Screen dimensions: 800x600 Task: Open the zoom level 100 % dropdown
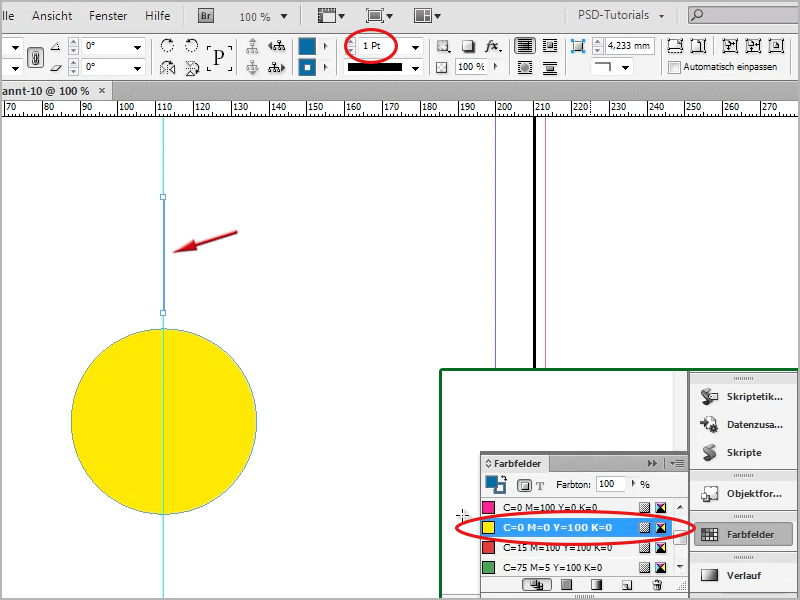point(284,17)
